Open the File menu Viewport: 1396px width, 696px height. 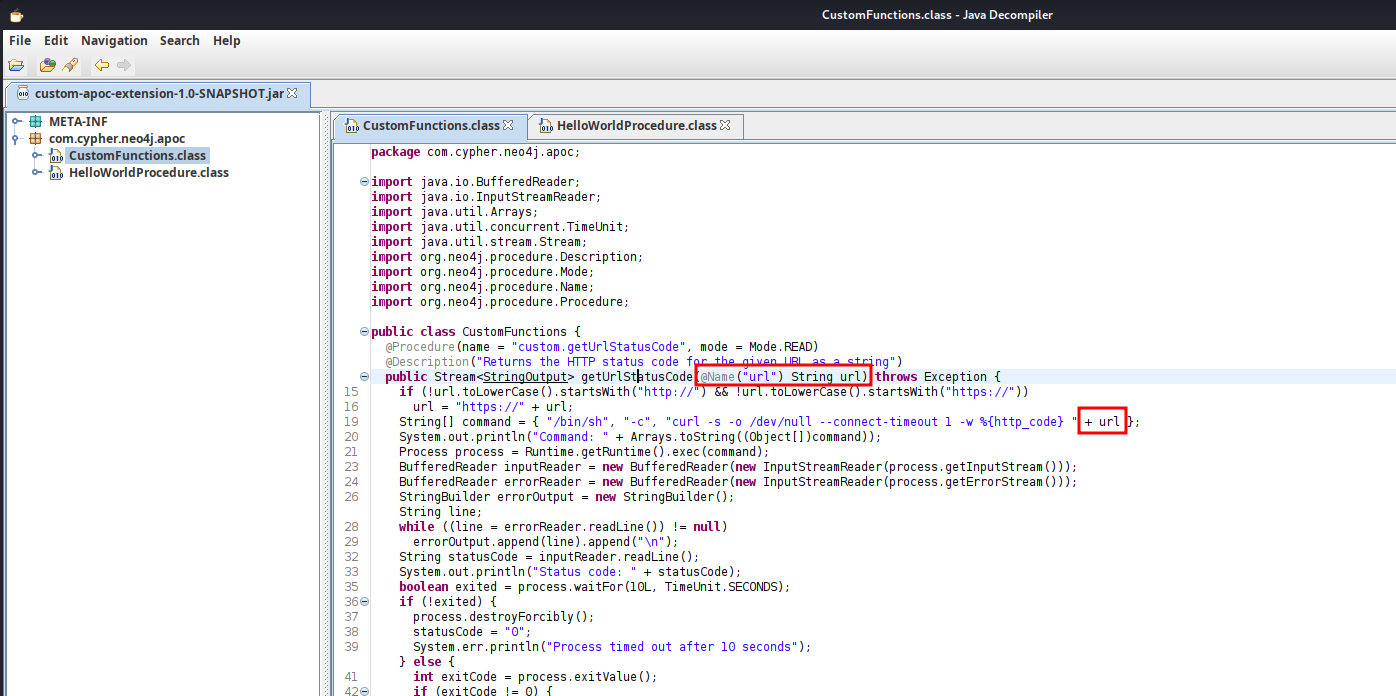[x=20, y=41]
